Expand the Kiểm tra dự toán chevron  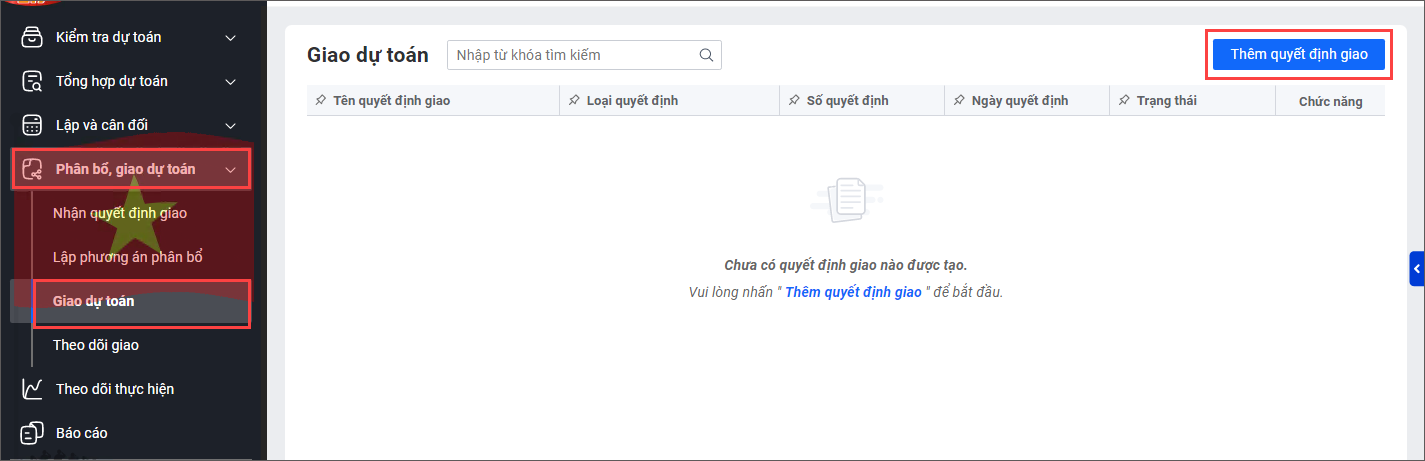231,38
